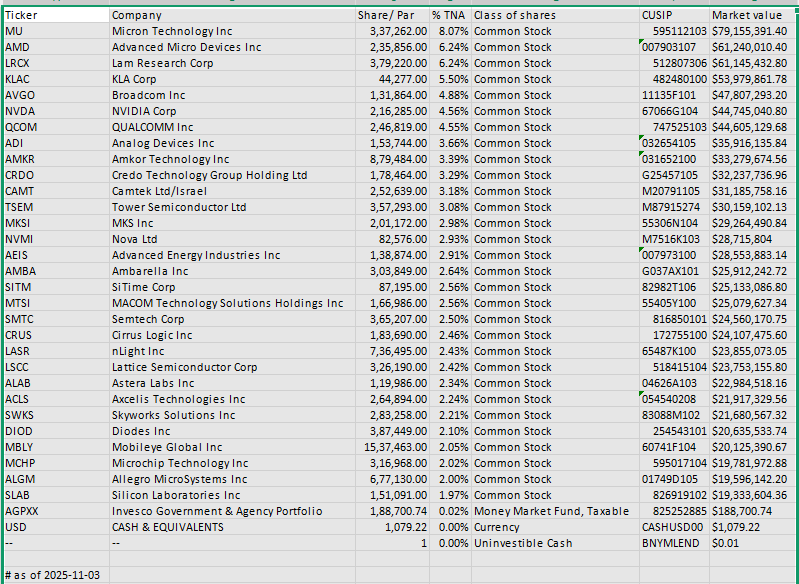
Task: Click the 8.07% TNA cell
Action: (449, 31)
